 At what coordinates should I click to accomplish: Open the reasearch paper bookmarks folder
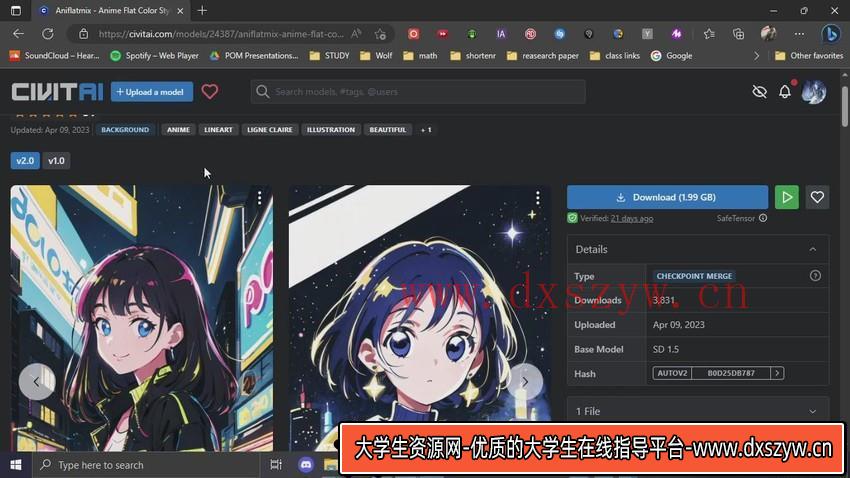tap(543, 56)
